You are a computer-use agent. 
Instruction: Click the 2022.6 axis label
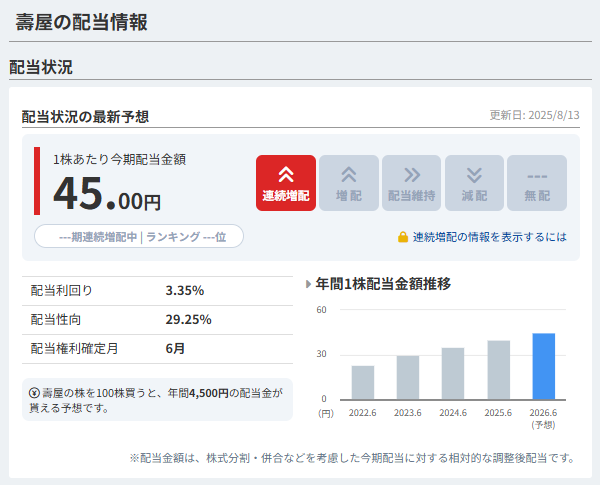(362, 413)
